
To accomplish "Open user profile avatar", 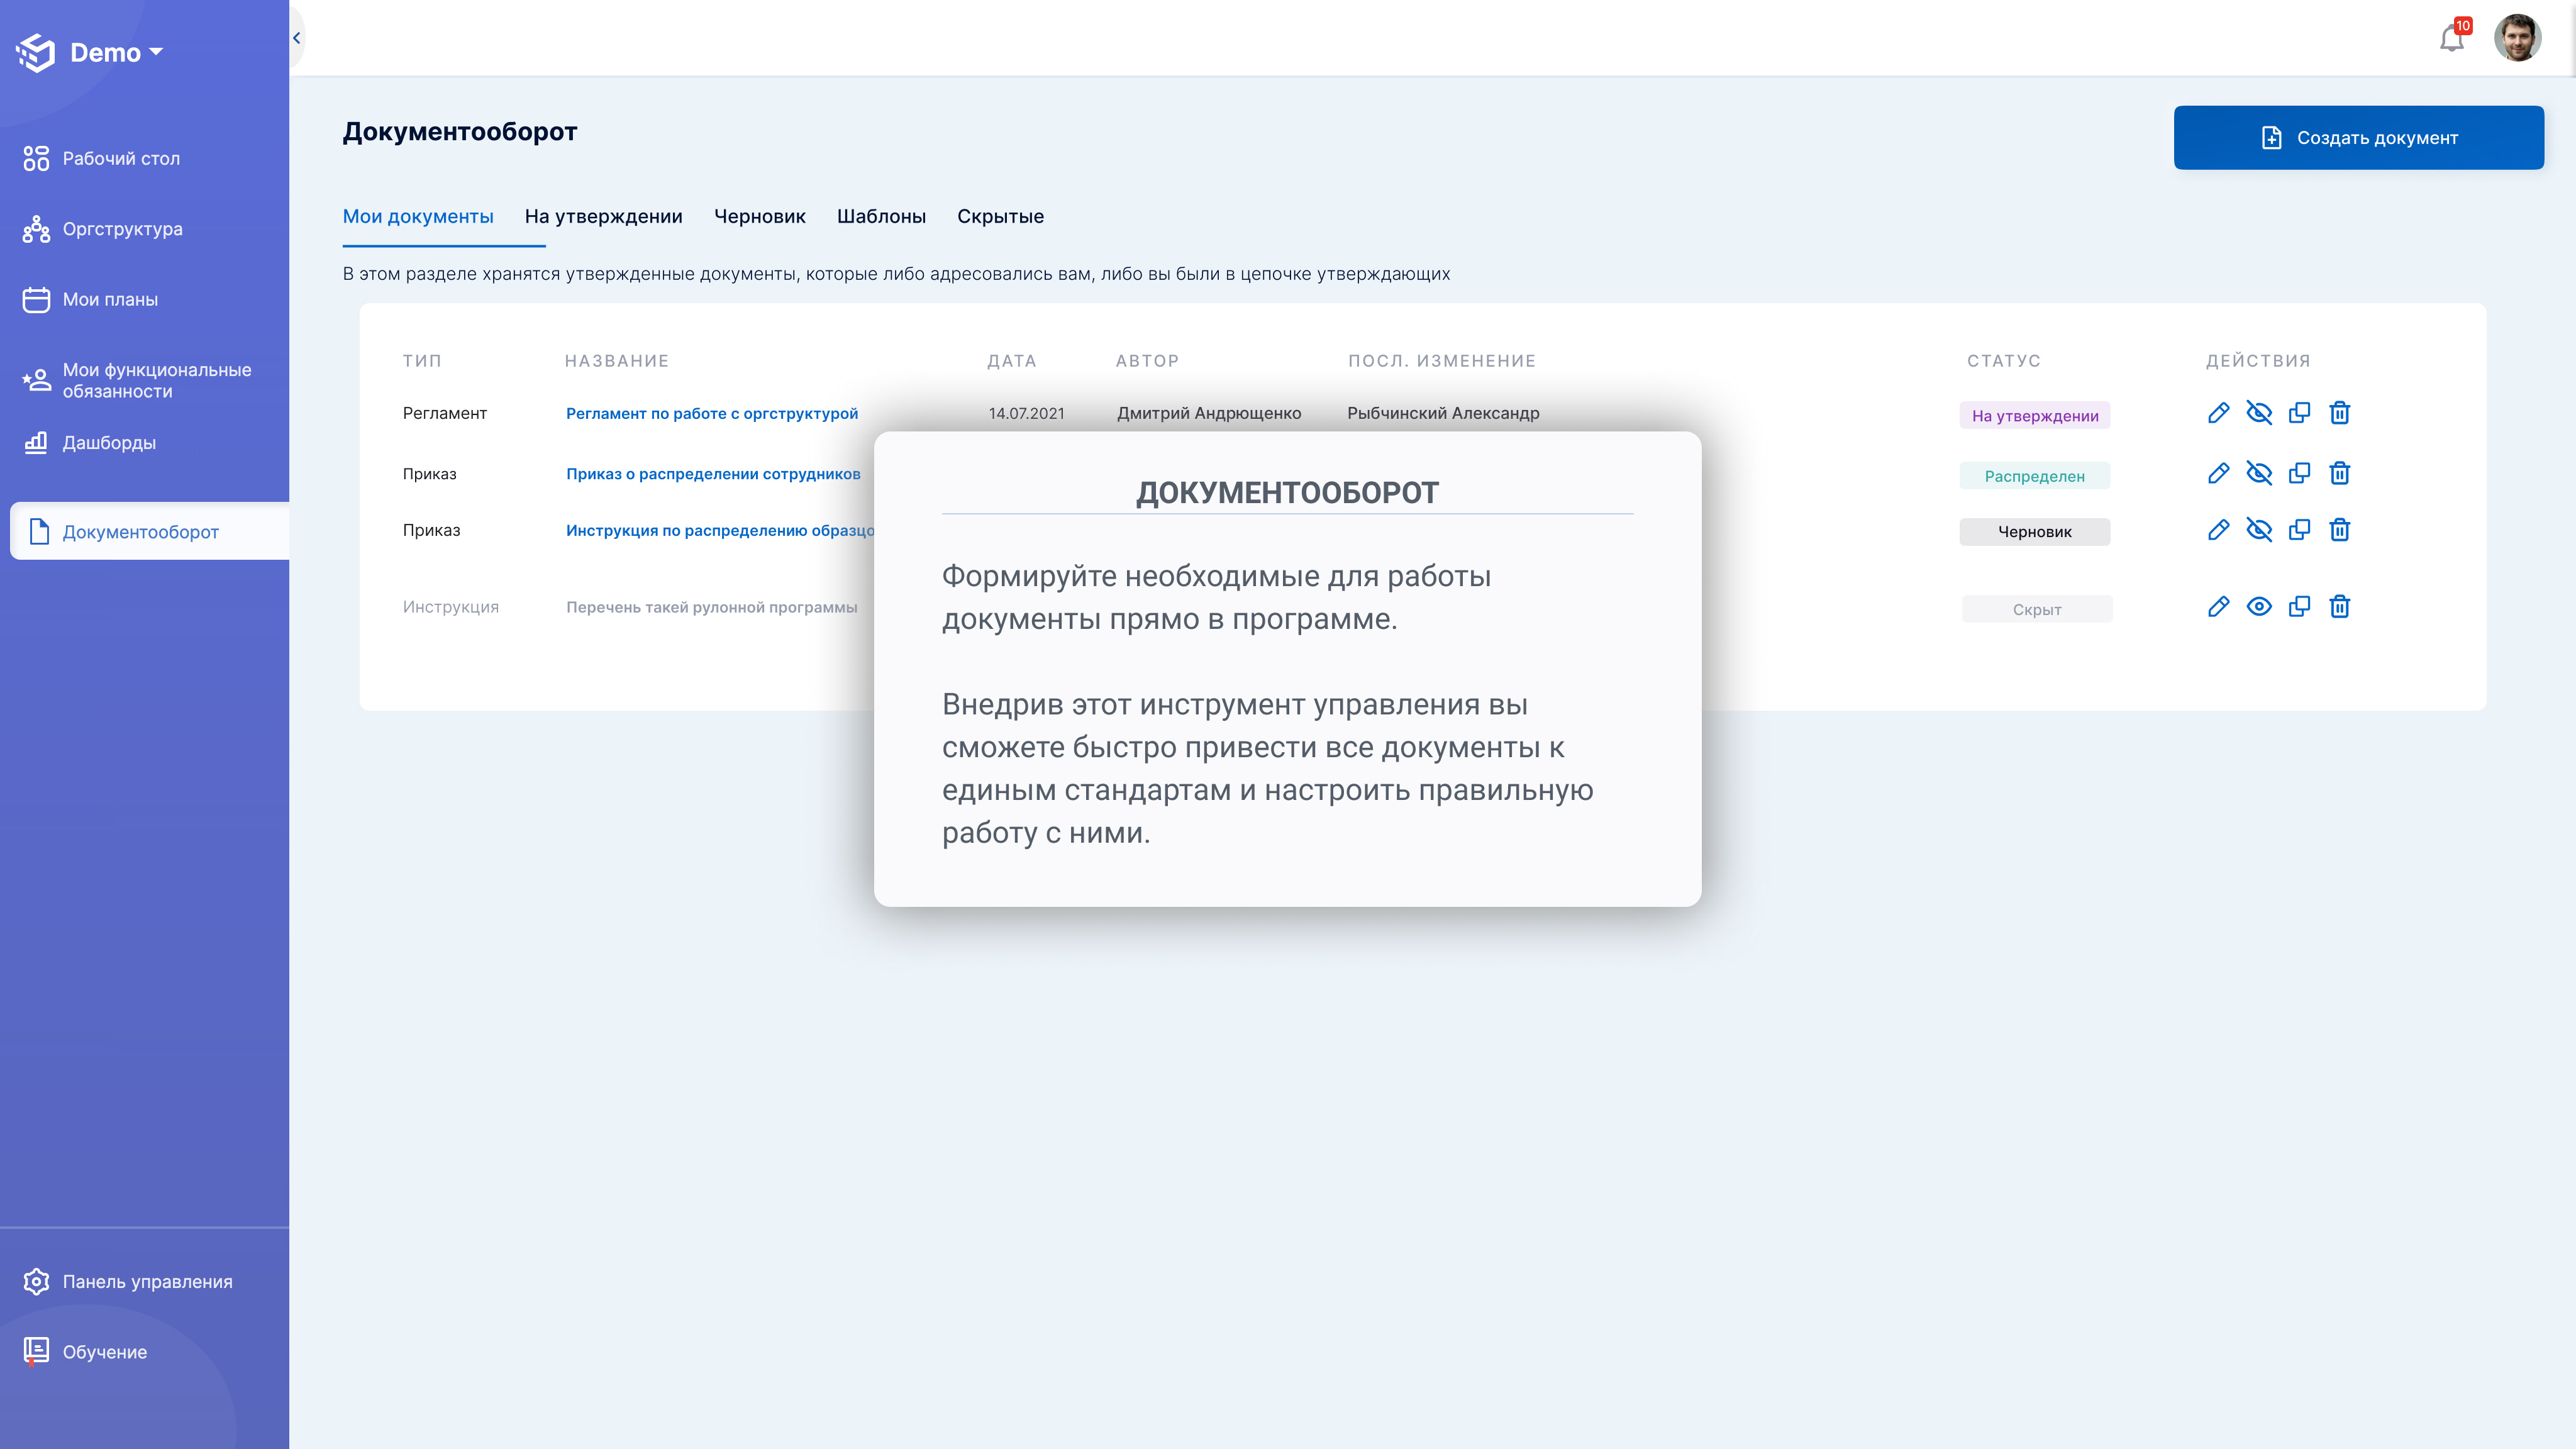I will [2517, 38].
